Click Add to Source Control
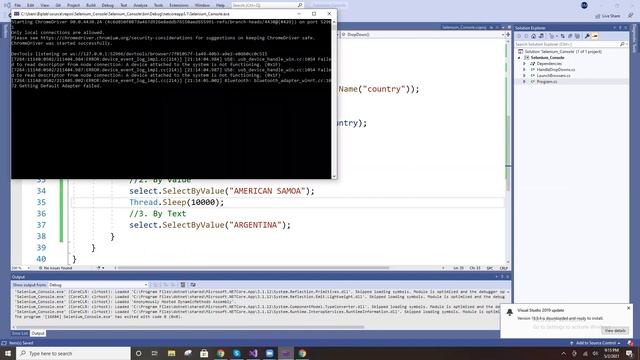This screenshot has width=640, height=360. (x=595, y=343)
